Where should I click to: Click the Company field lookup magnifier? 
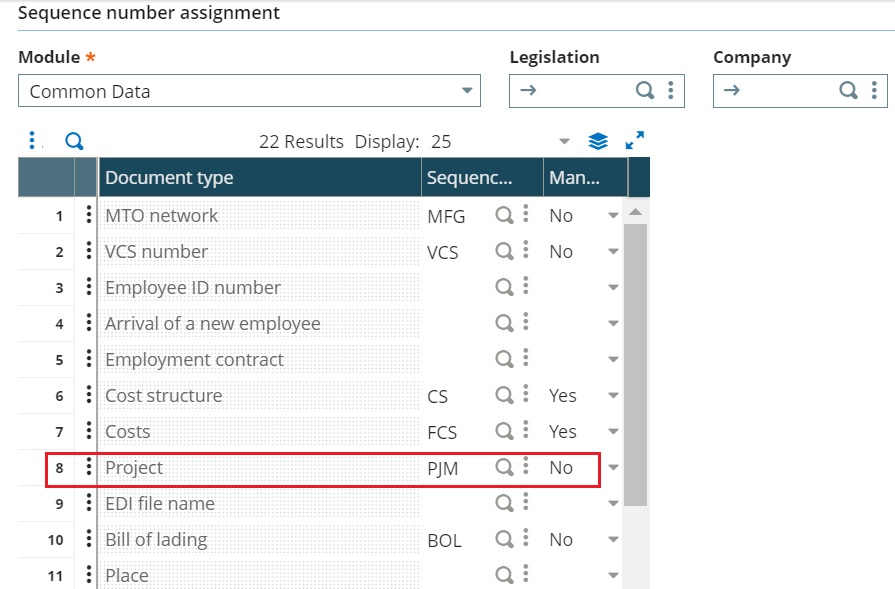coord(848,91)
